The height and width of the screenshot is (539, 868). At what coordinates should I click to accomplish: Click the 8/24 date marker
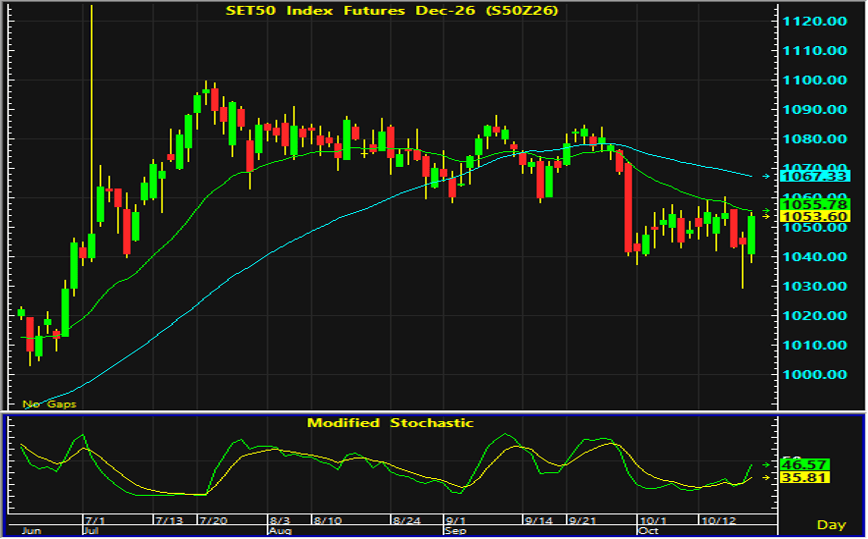tap(406, 521)
